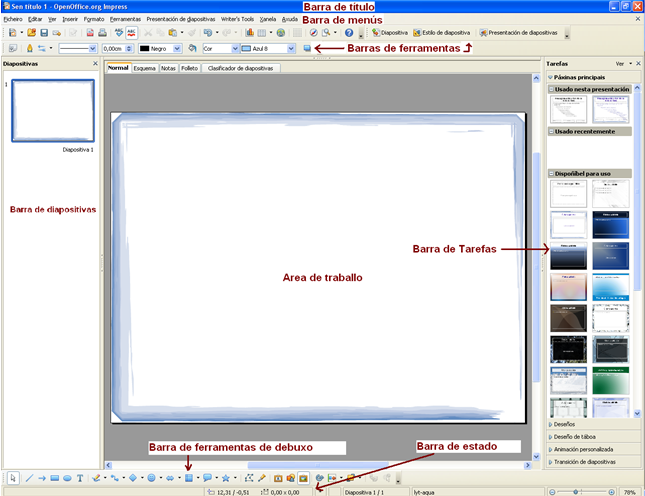Click the Rotate tool icon
Viewport: 645px width, 496px height.
320,478
